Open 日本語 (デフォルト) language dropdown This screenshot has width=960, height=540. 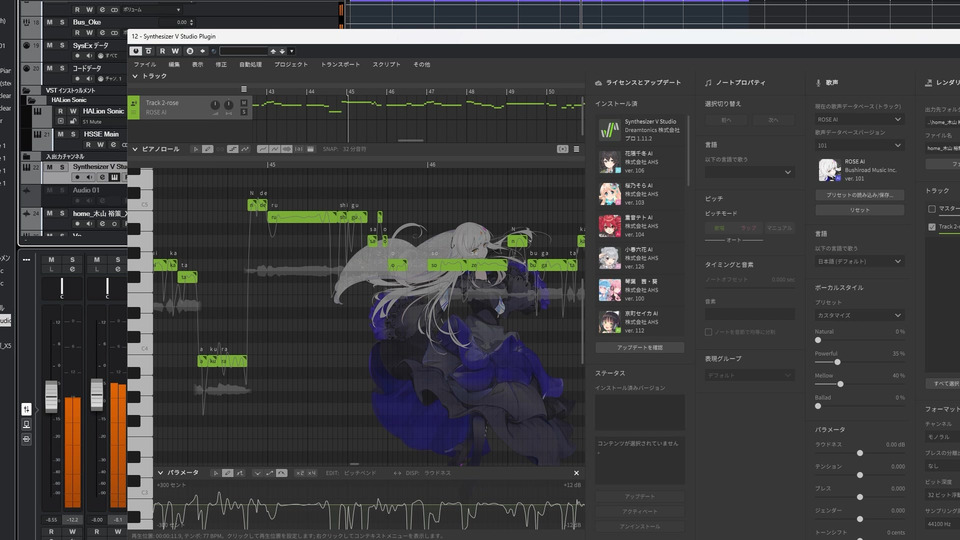coord(860,261)
